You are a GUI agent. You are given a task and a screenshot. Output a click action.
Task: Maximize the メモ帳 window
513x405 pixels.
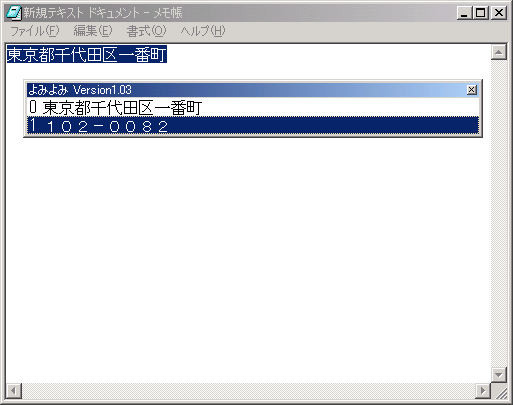coord(480,13)
